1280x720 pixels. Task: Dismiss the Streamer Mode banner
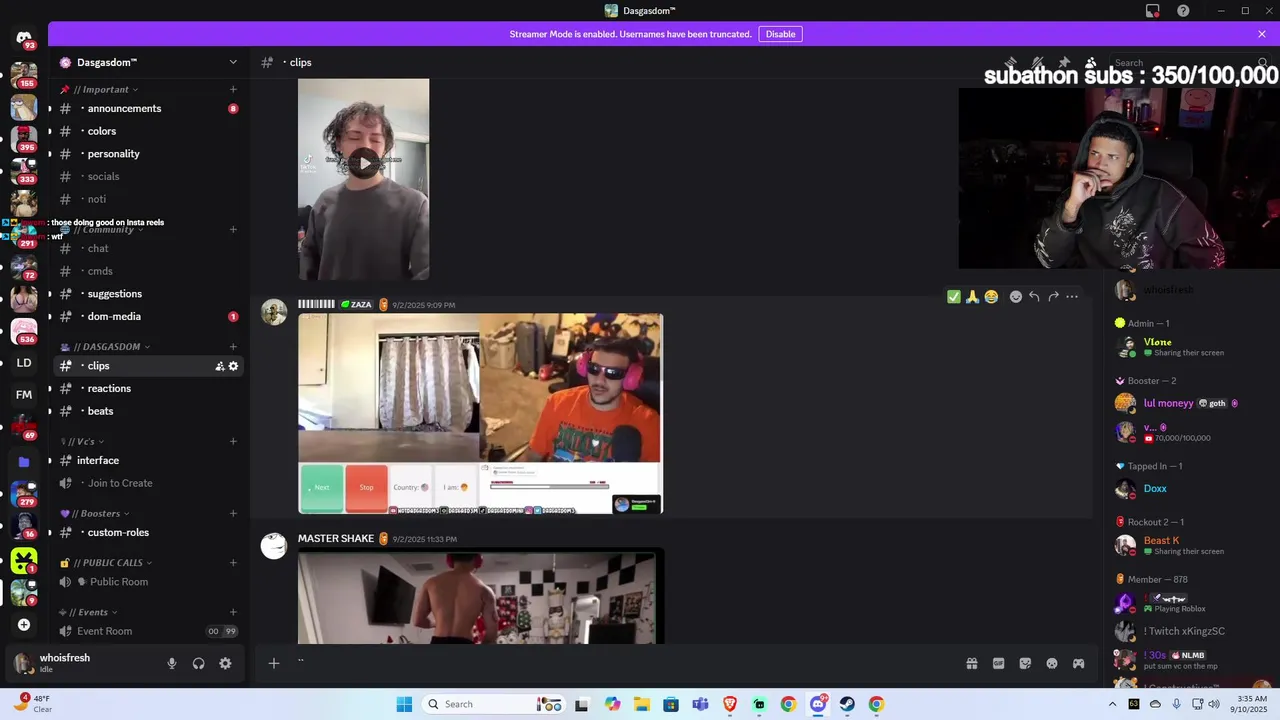point(1262,34)
